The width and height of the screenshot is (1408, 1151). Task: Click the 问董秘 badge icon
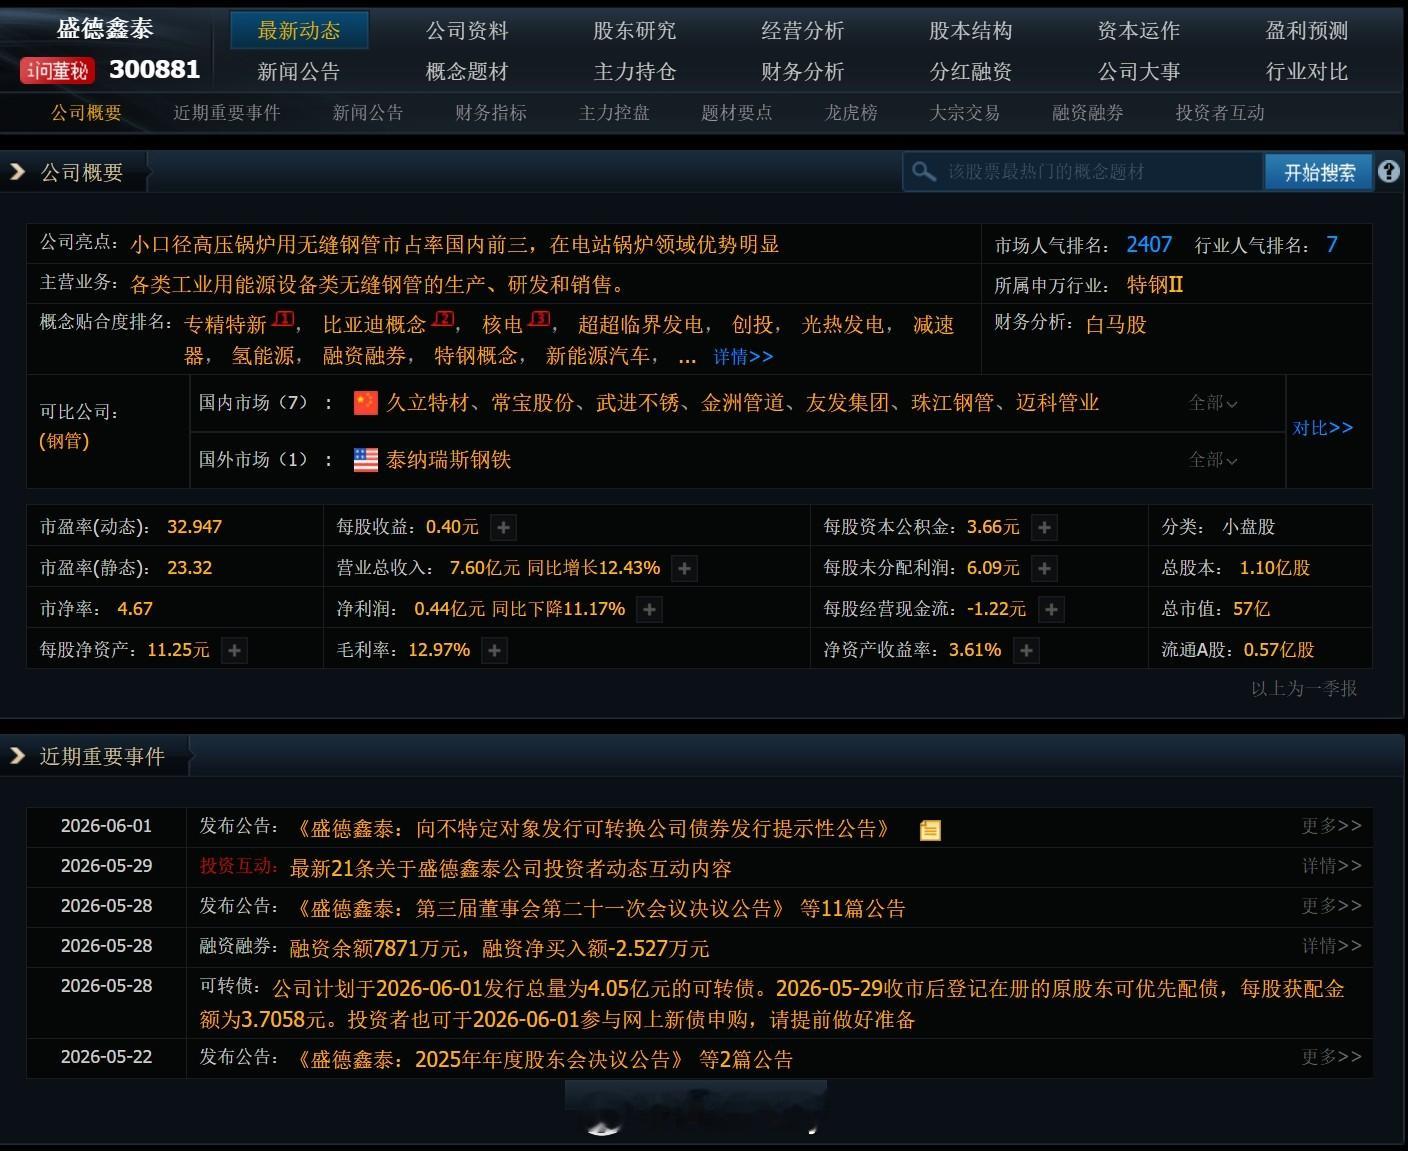point(57,70)
